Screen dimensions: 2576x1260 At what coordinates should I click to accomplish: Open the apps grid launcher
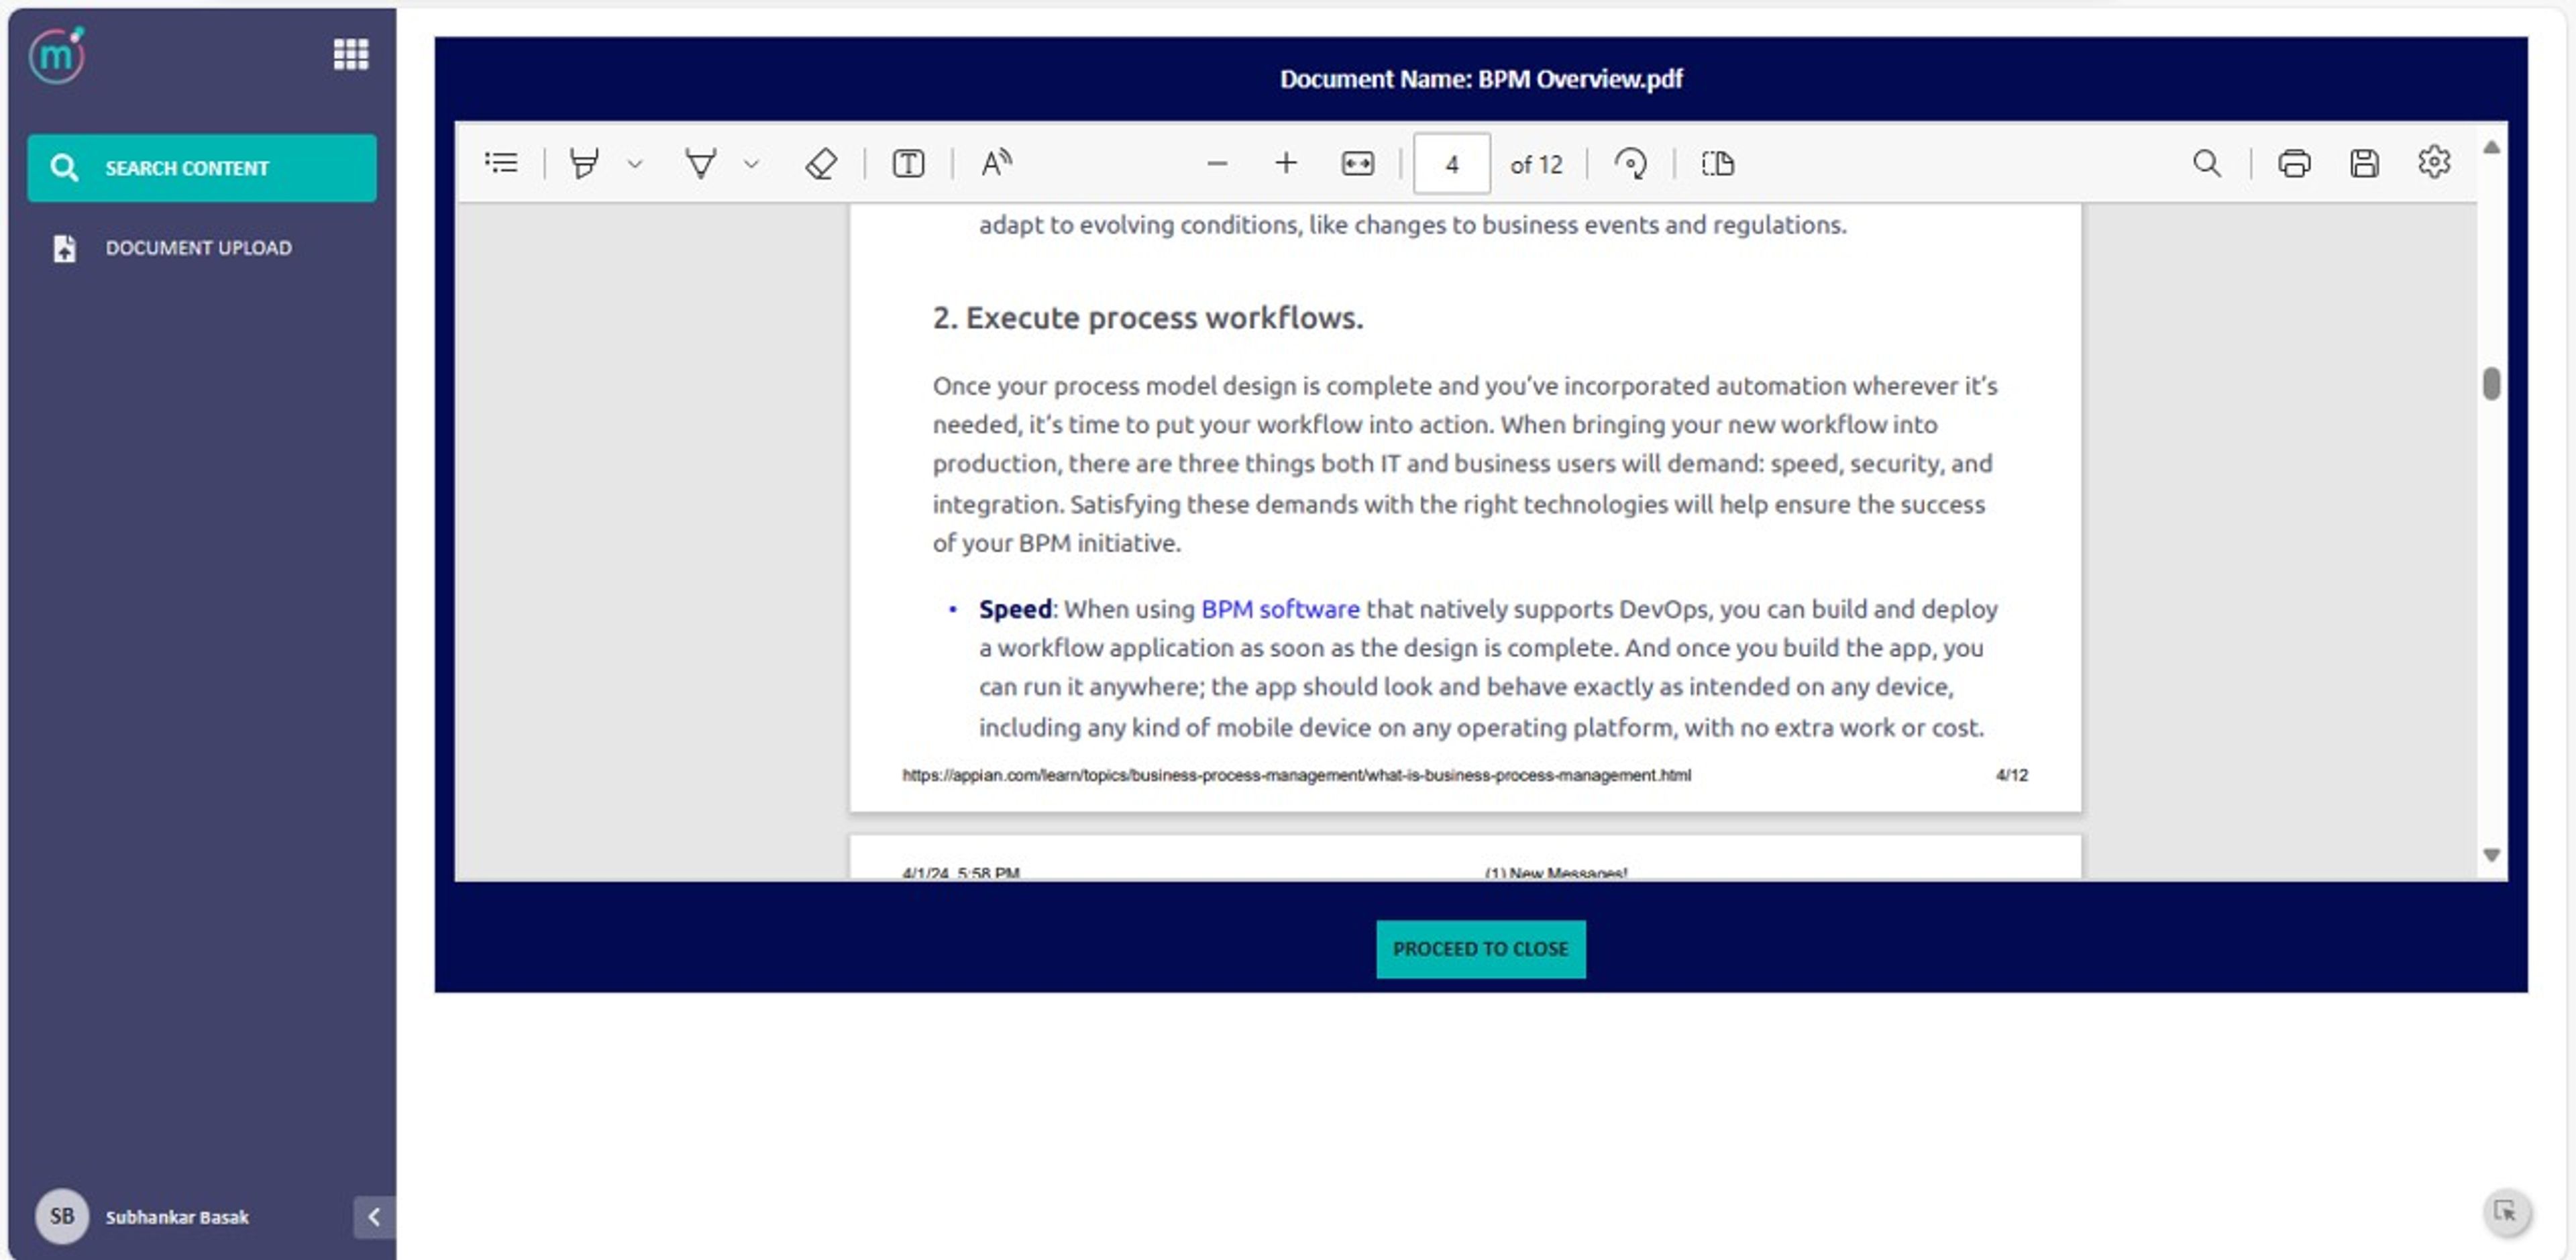351,54
